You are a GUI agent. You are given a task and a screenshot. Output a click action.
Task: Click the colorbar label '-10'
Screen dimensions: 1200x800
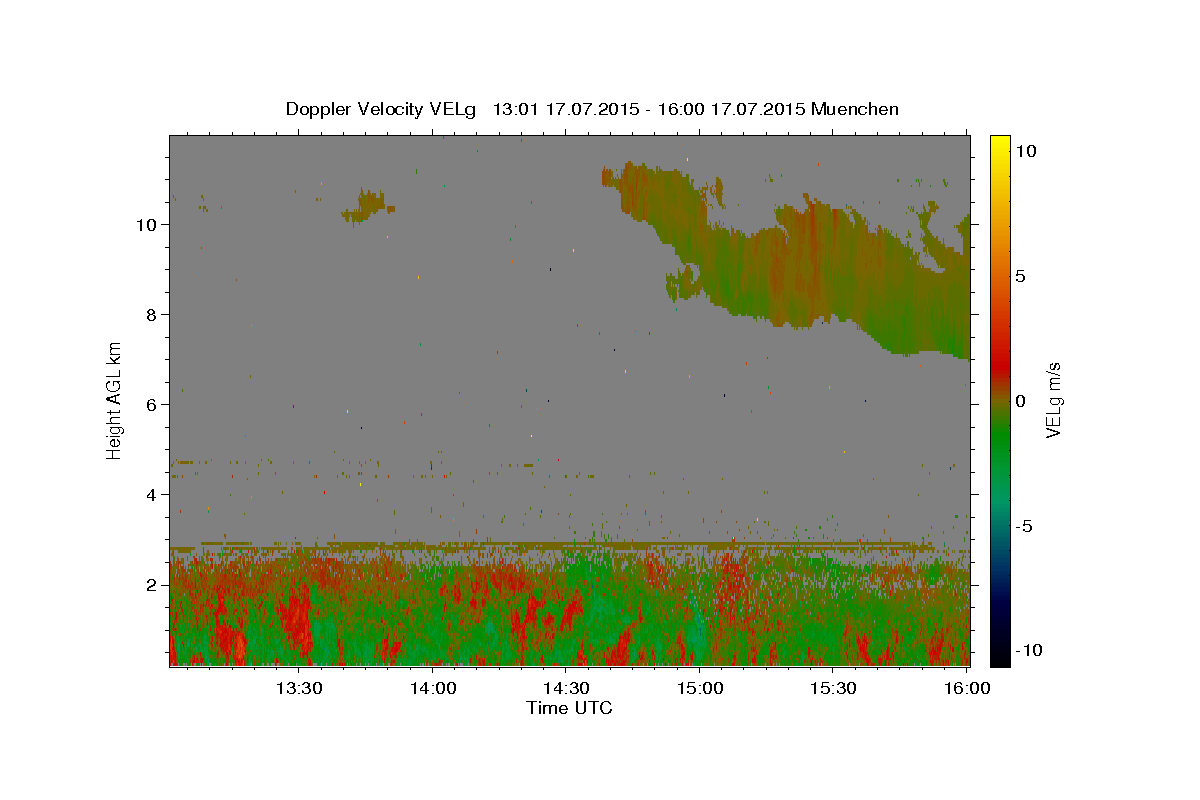1028,650
